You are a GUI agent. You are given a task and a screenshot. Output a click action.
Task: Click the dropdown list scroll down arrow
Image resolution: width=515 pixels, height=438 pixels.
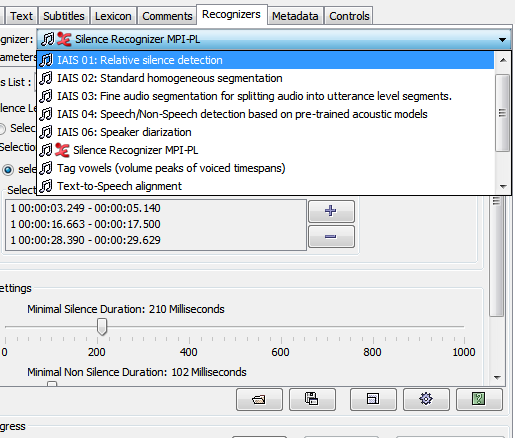(503, 187)
